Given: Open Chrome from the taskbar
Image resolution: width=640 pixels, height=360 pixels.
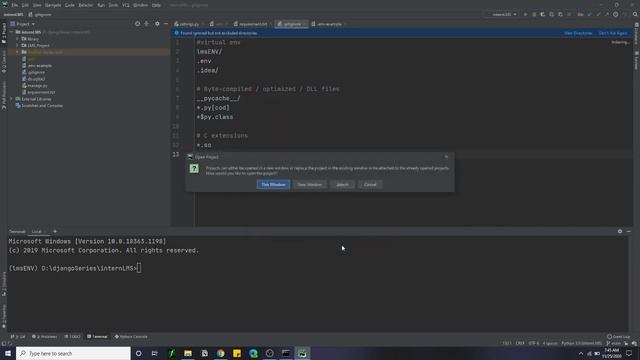Looking at the screenshot, I should (x=220, y=353).
